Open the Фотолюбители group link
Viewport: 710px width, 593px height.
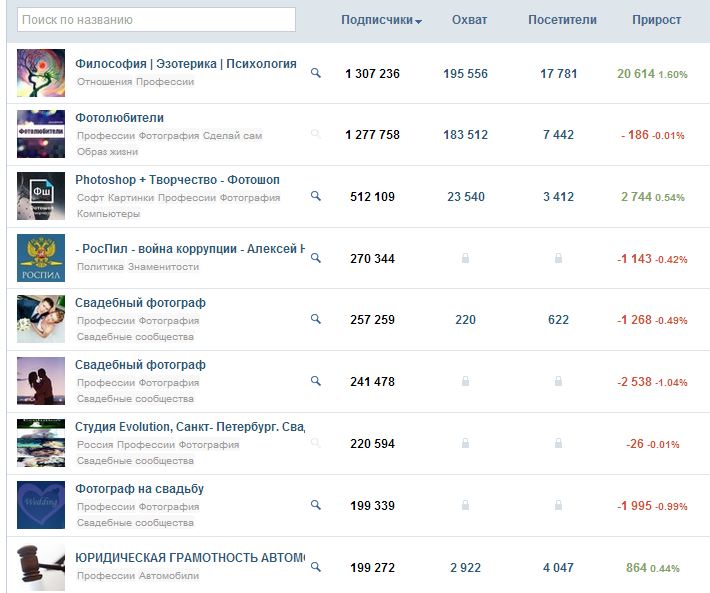(119, 118)
